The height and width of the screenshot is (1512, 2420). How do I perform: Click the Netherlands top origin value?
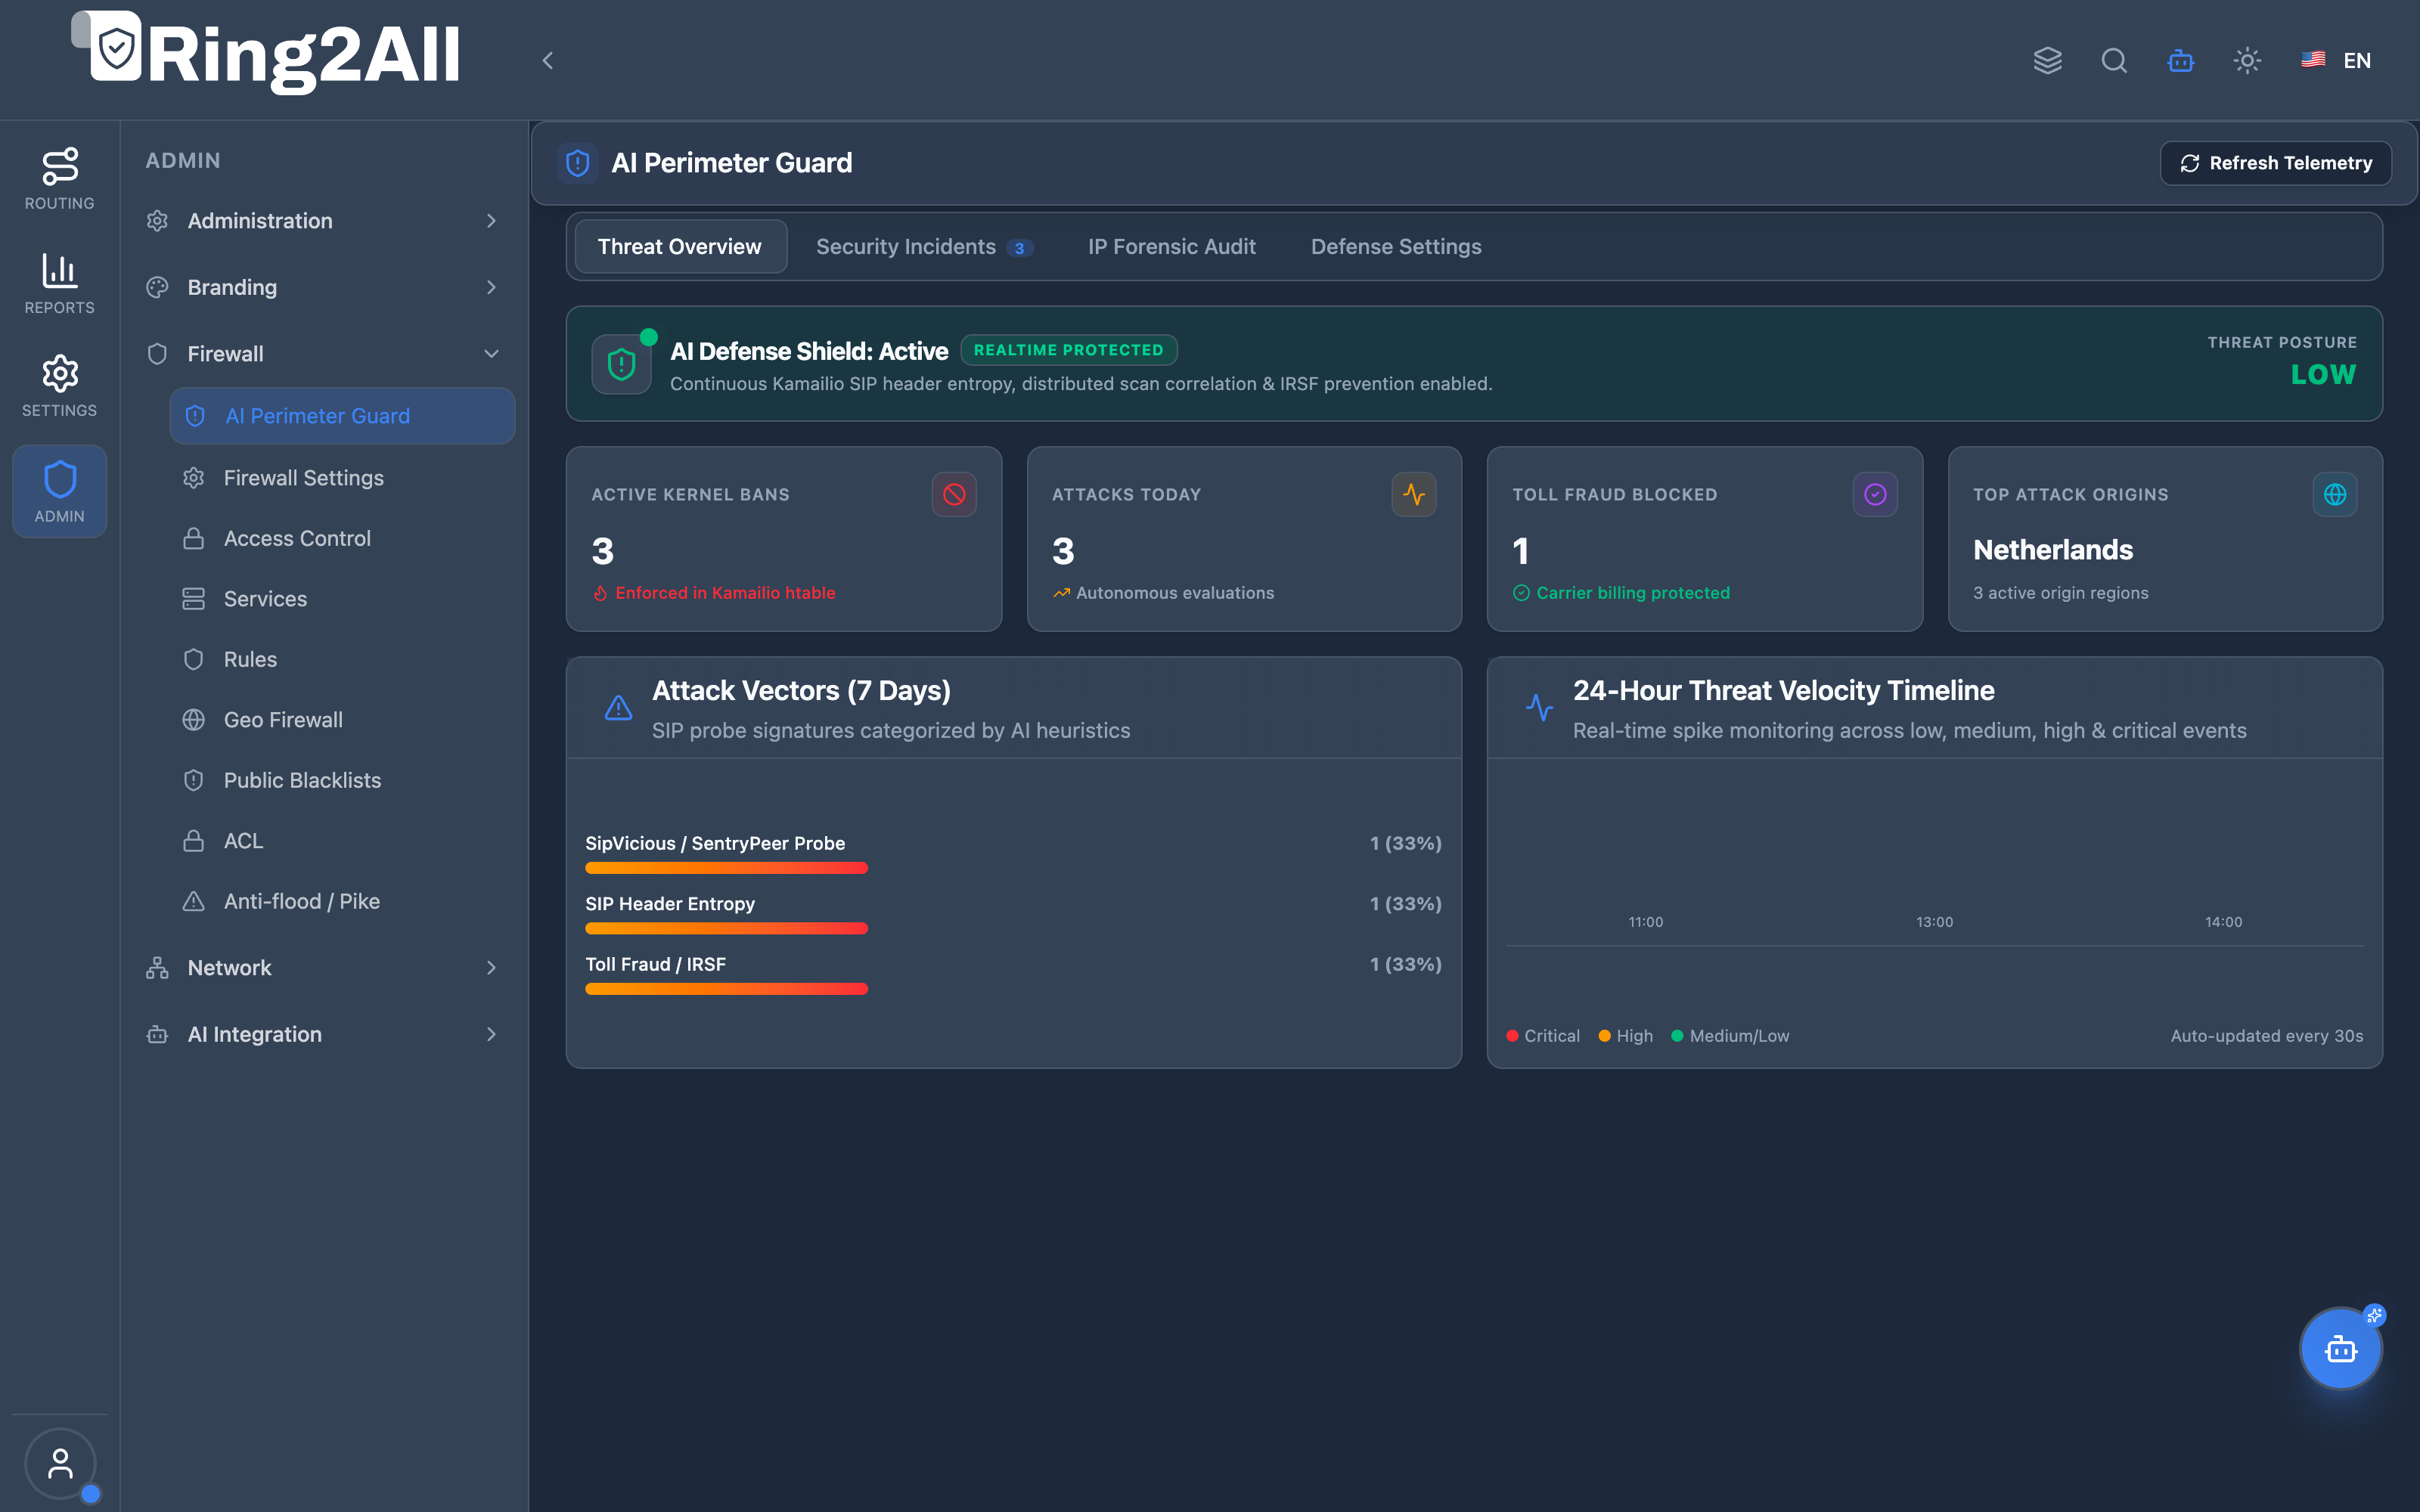tap(2052, 550)
